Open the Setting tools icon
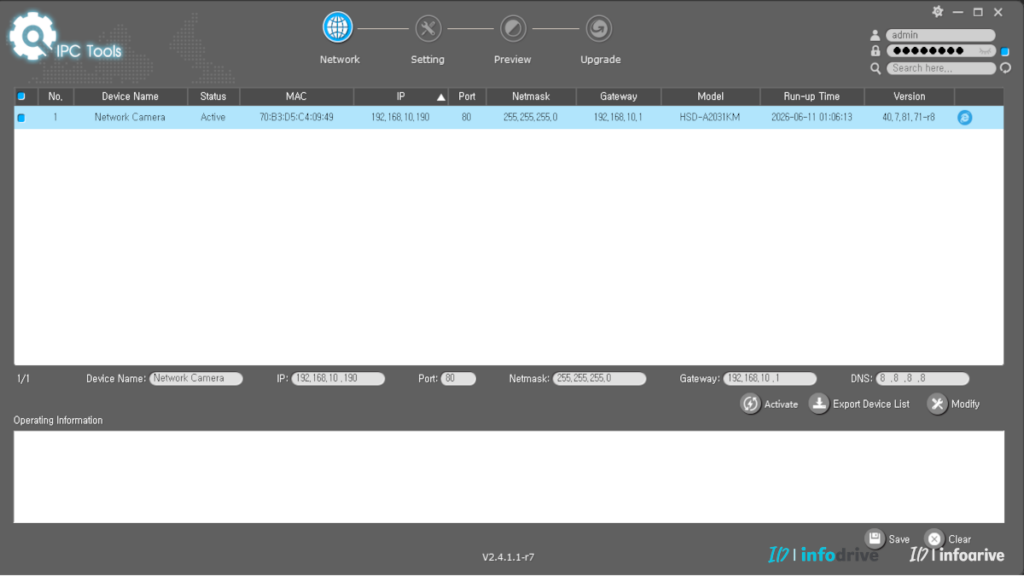Viewport: 1024px width, 576px height. (428, 28)
